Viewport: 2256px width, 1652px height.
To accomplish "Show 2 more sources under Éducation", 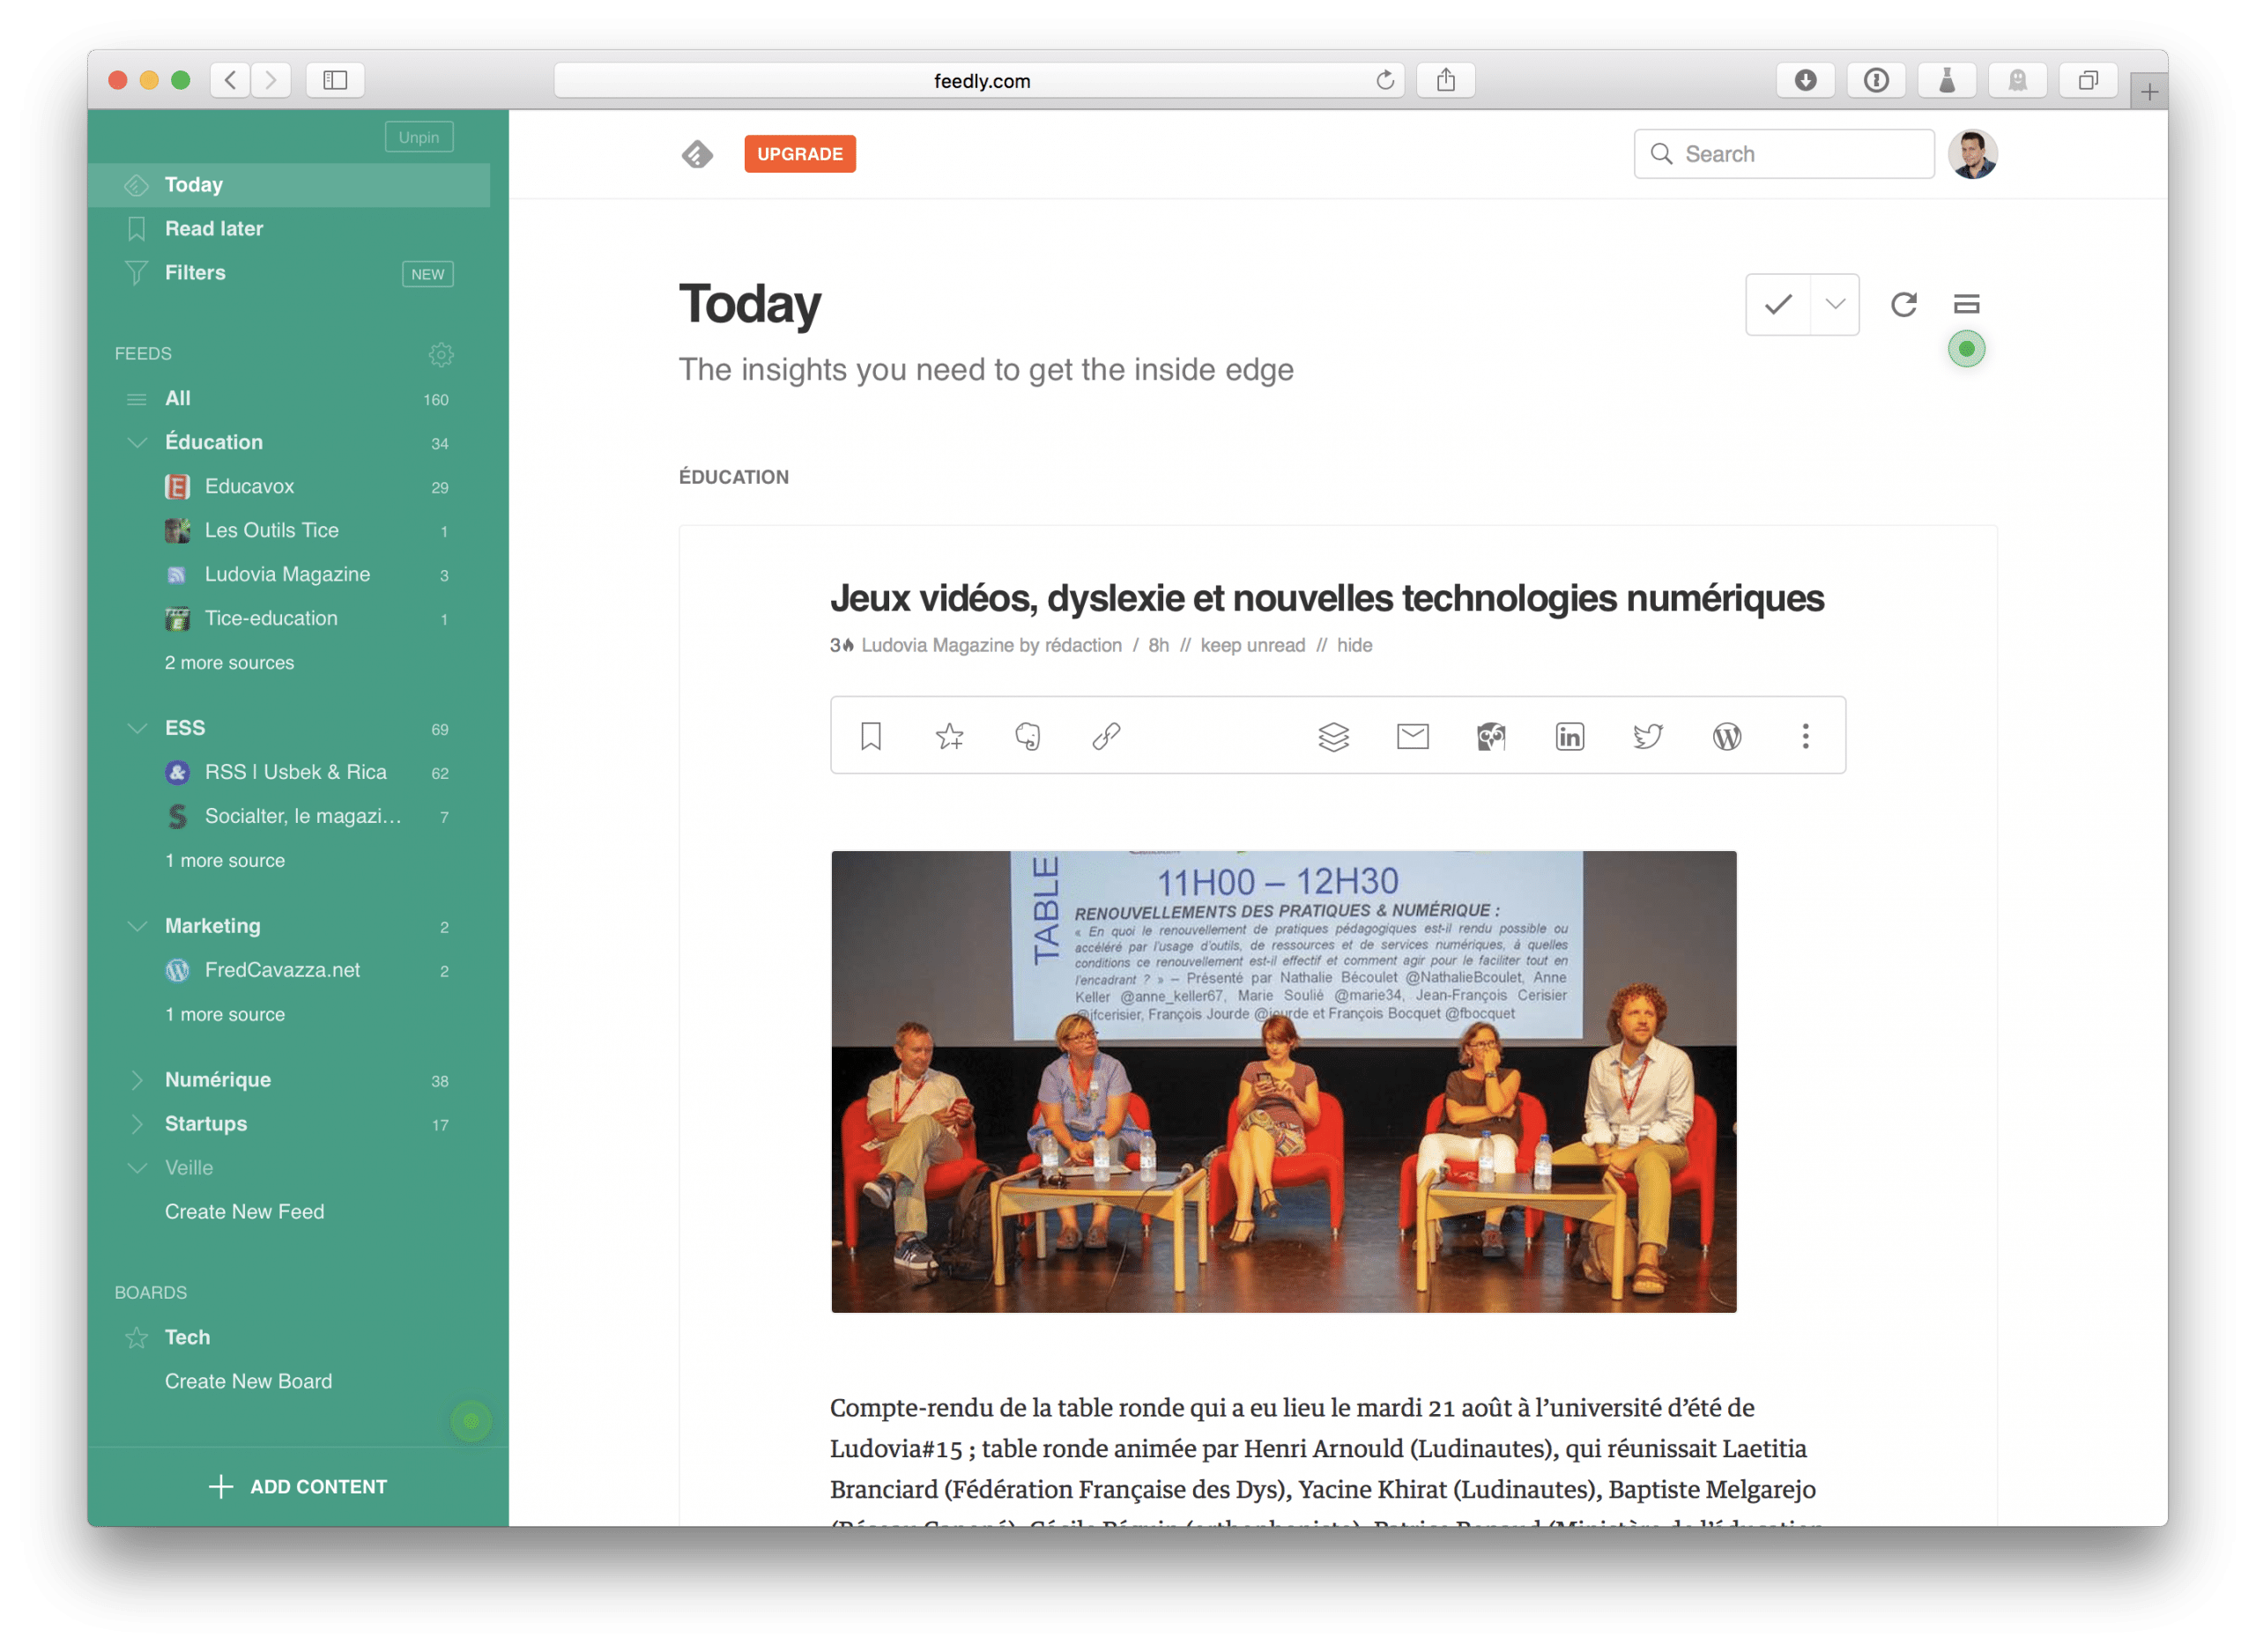I will 229,662.
